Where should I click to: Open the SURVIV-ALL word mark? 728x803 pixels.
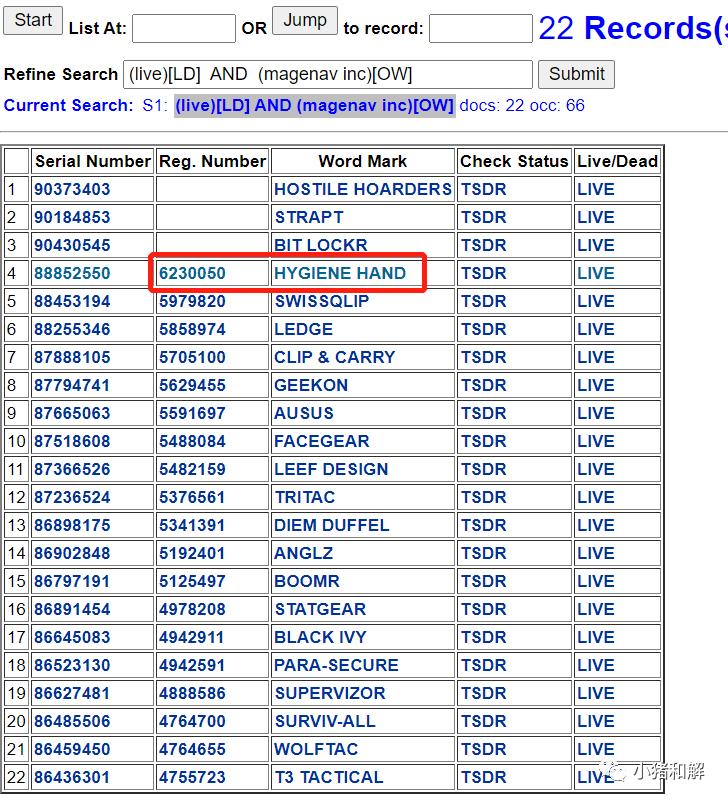[325, 721]
